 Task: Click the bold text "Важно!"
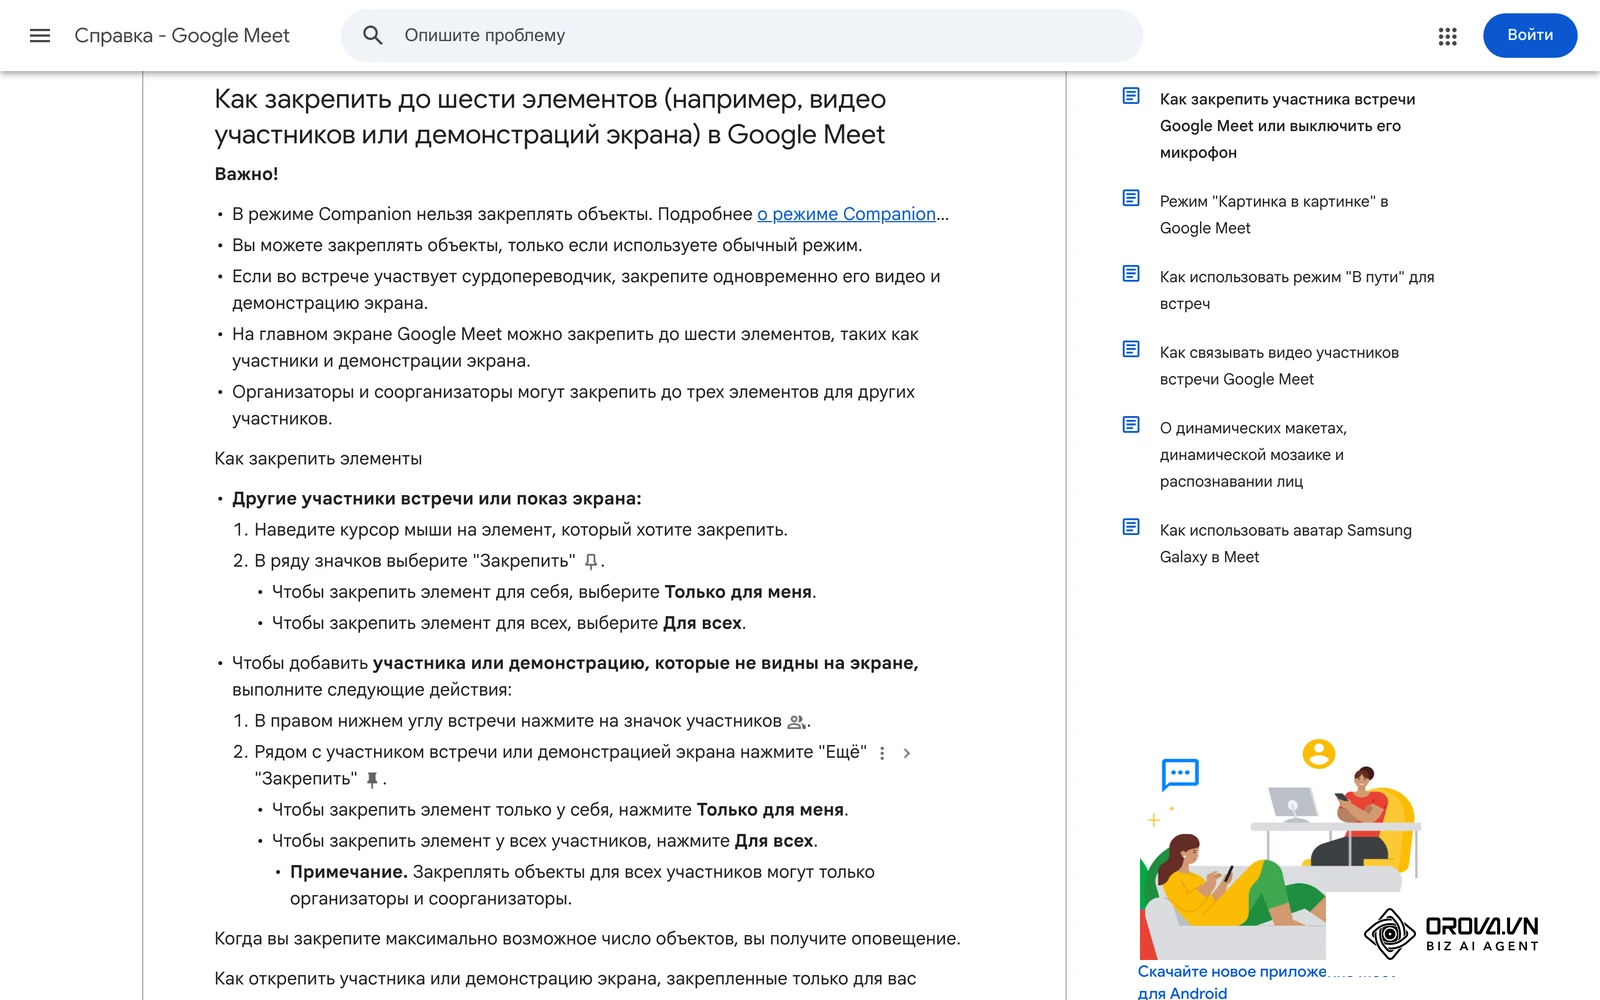coord(246,174)
